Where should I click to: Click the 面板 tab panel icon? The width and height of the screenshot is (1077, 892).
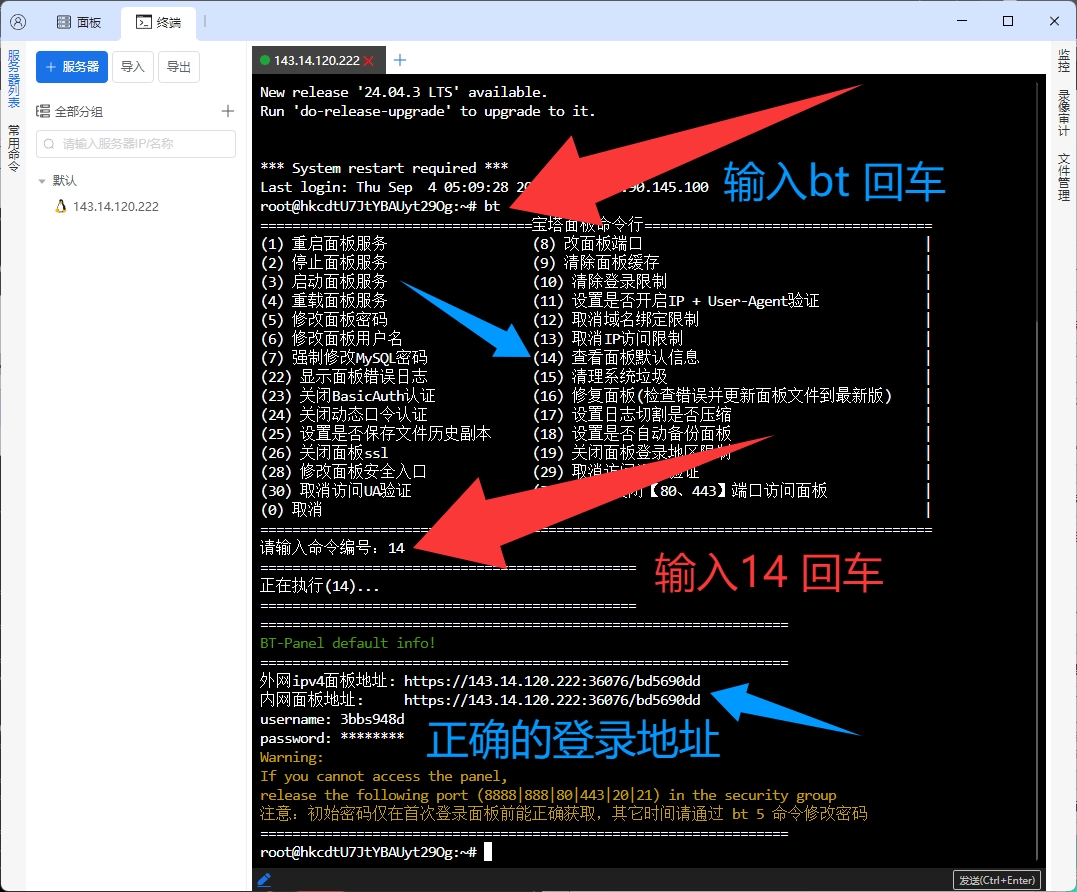[x=63, y=22]
